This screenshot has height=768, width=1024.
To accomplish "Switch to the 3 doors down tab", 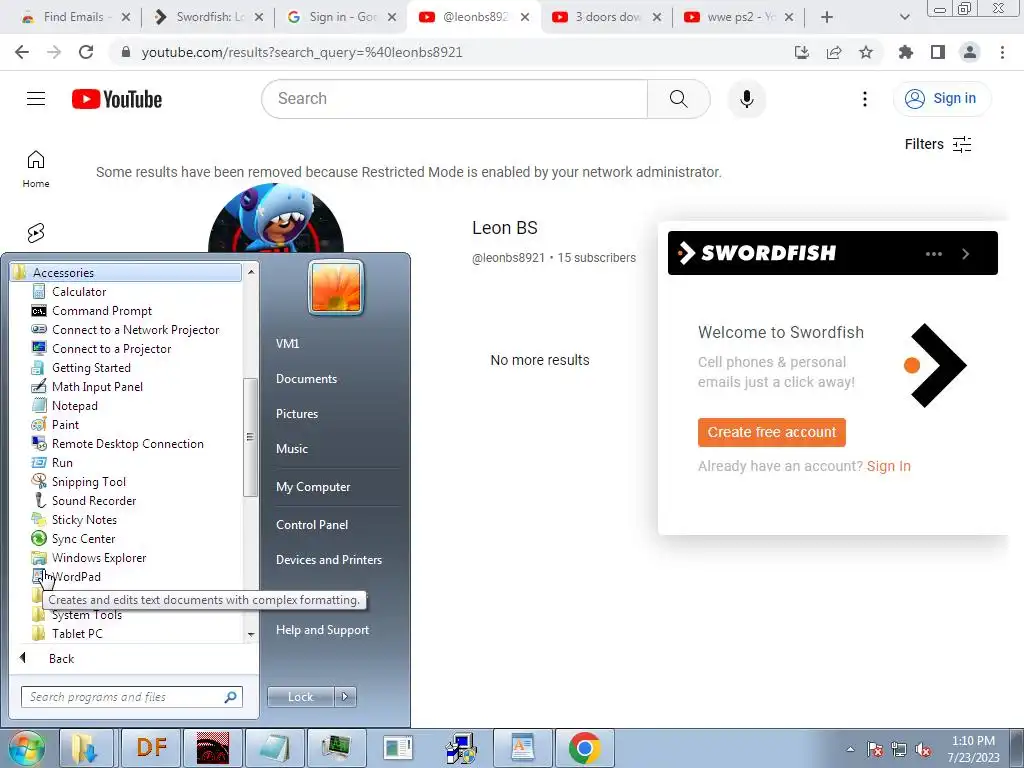I will pos(607,17).
